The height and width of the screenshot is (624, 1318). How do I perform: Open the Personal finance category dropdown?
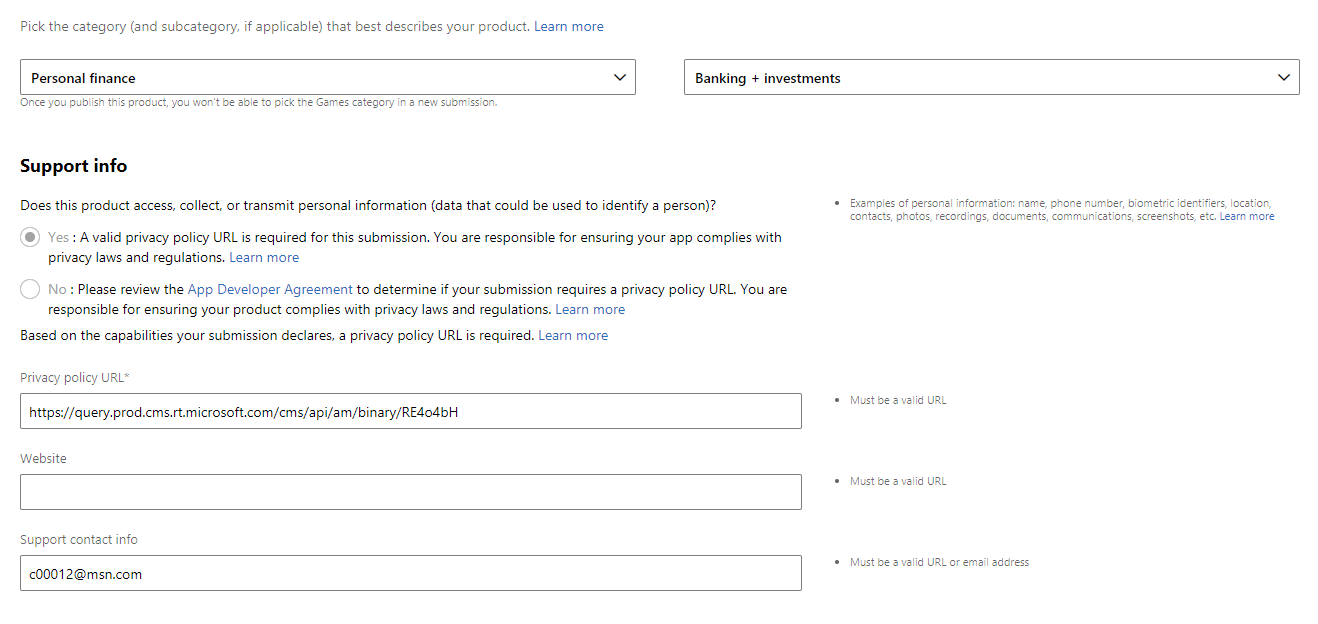328,78
